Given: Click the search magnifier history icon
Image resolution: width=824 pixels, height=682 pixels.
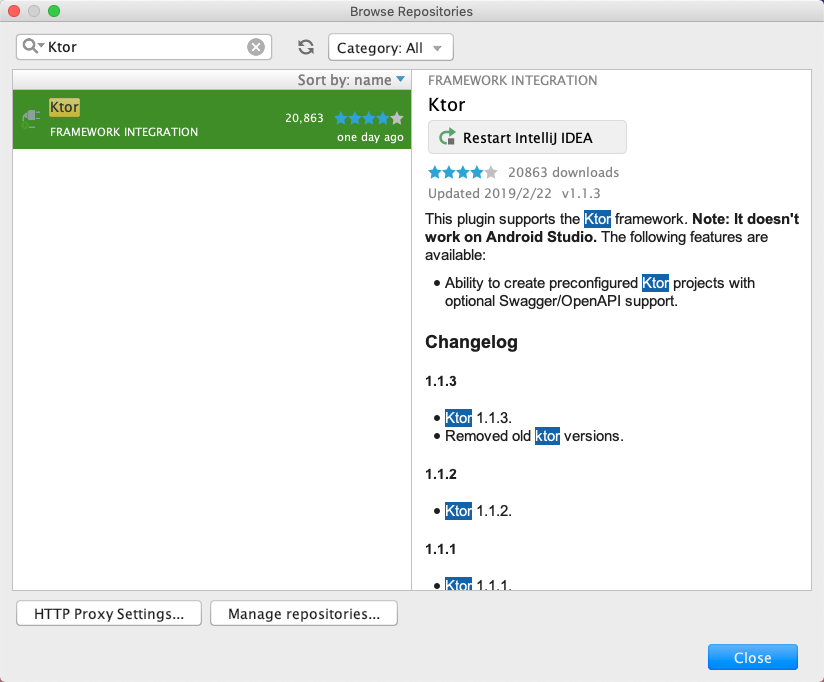Looking at the screenshot, I should pyautogui.click(x=33, y=46).
